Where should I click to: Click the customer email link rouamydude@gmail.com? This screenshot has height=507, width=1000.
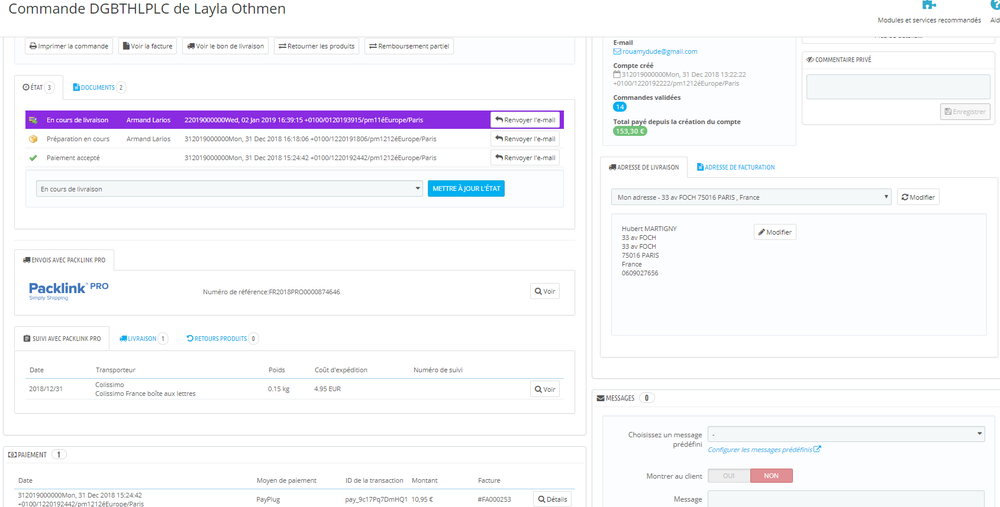[x=659, y=52]
